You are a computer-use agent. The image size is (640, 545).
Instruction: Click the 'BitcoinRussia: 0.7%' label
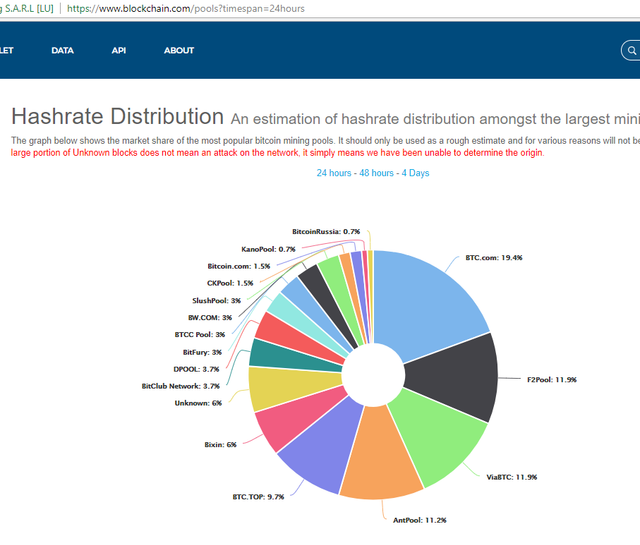(x=326, y=231)
